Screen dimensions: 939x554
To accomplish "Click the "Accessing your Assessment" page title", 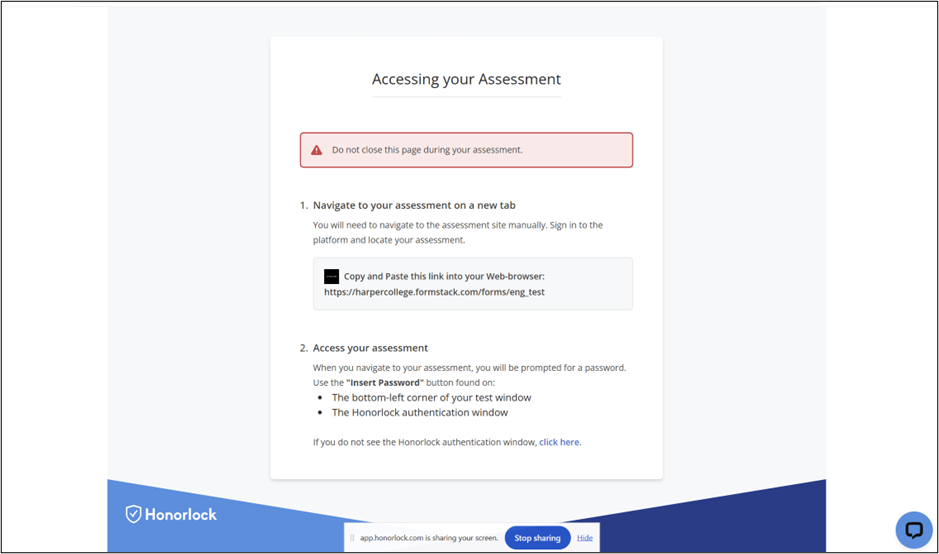I will 466,79.
